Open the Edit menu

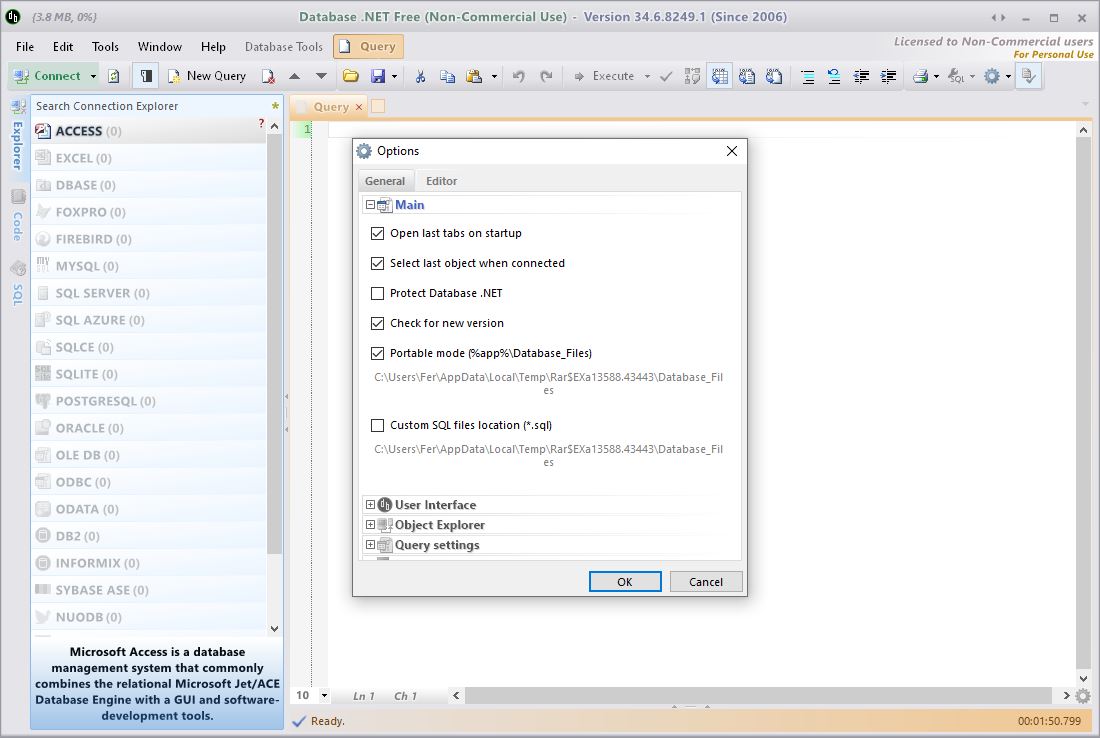pos(62,46)
